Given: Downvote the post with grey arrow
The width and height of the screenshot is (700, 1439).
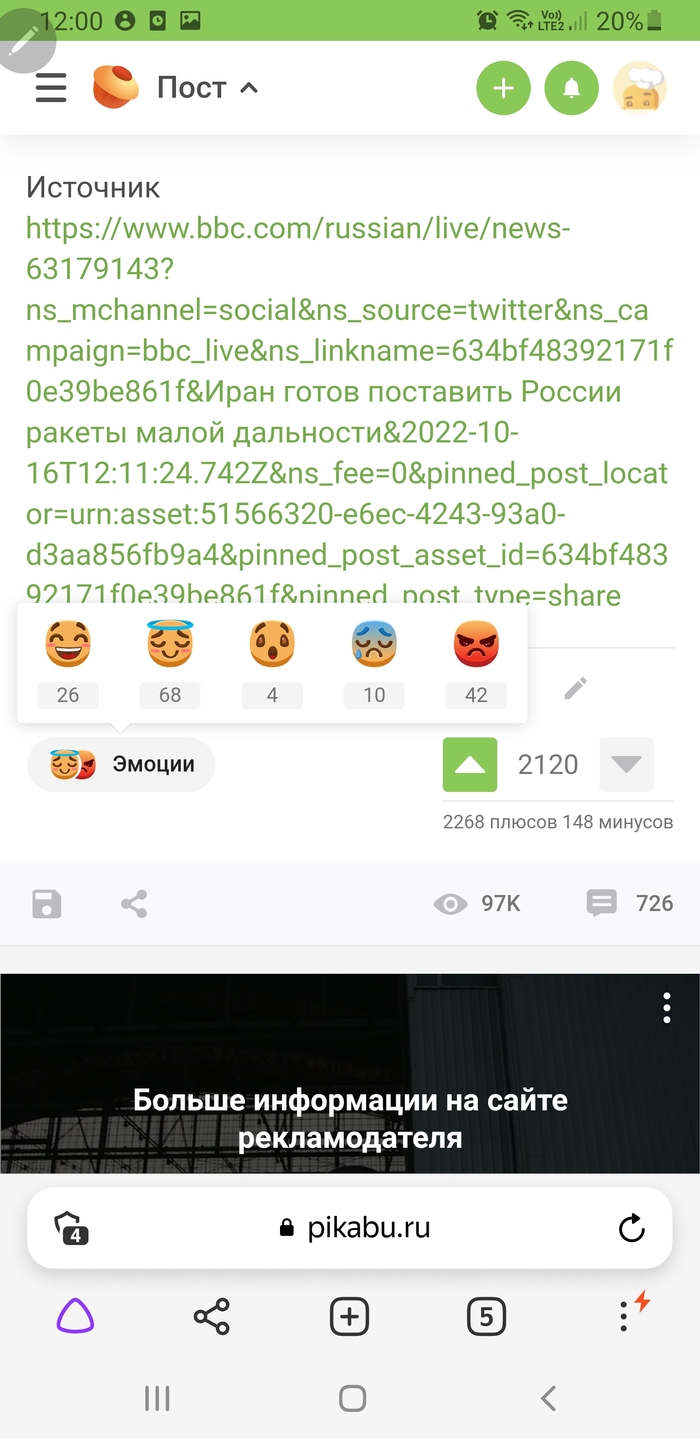Looking at the screenshot, I should pyautogui.click(x=626, y=765).
